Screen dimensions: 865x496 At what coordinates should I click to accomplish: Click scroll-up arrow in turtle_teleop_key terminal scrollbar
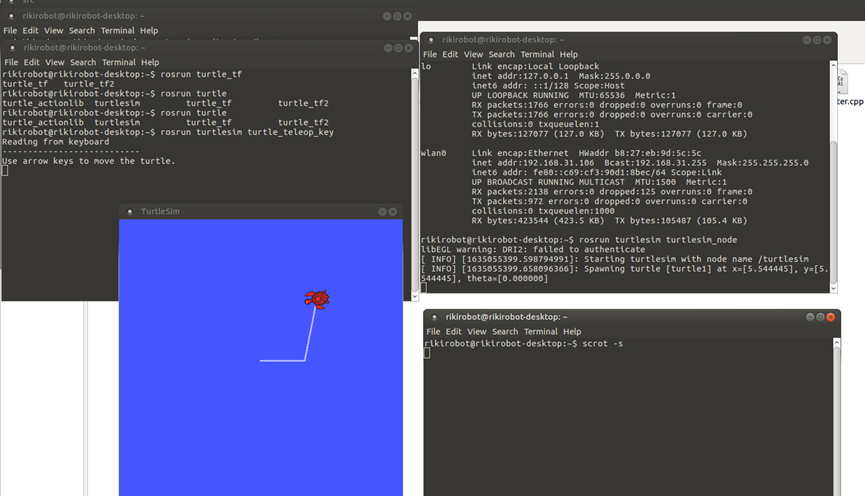pos(415,73)
